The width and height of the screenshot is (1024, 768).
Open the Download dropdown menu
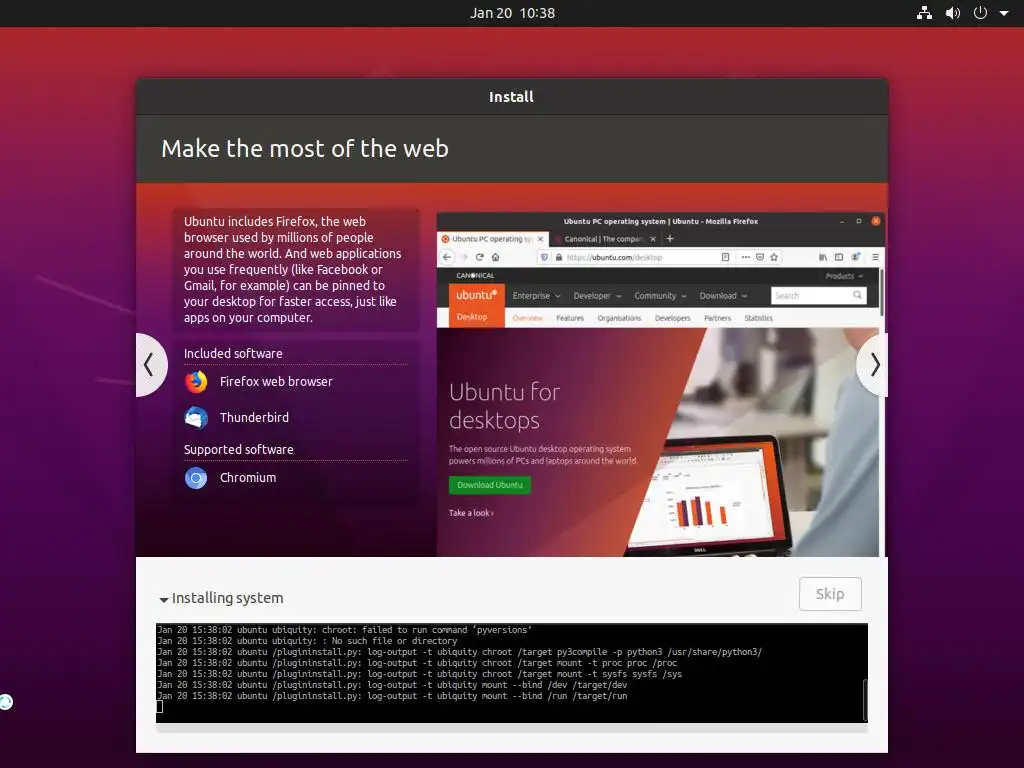click(x=723, y=296)
